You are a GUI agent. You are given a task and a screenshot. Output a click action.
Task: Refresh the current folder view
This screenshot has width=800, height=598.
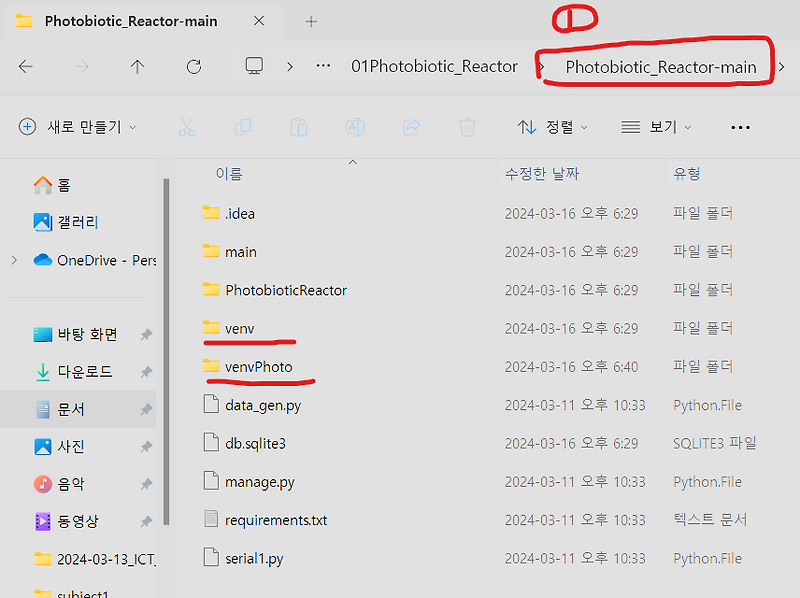pyautogui.click(x=194, y=66)
